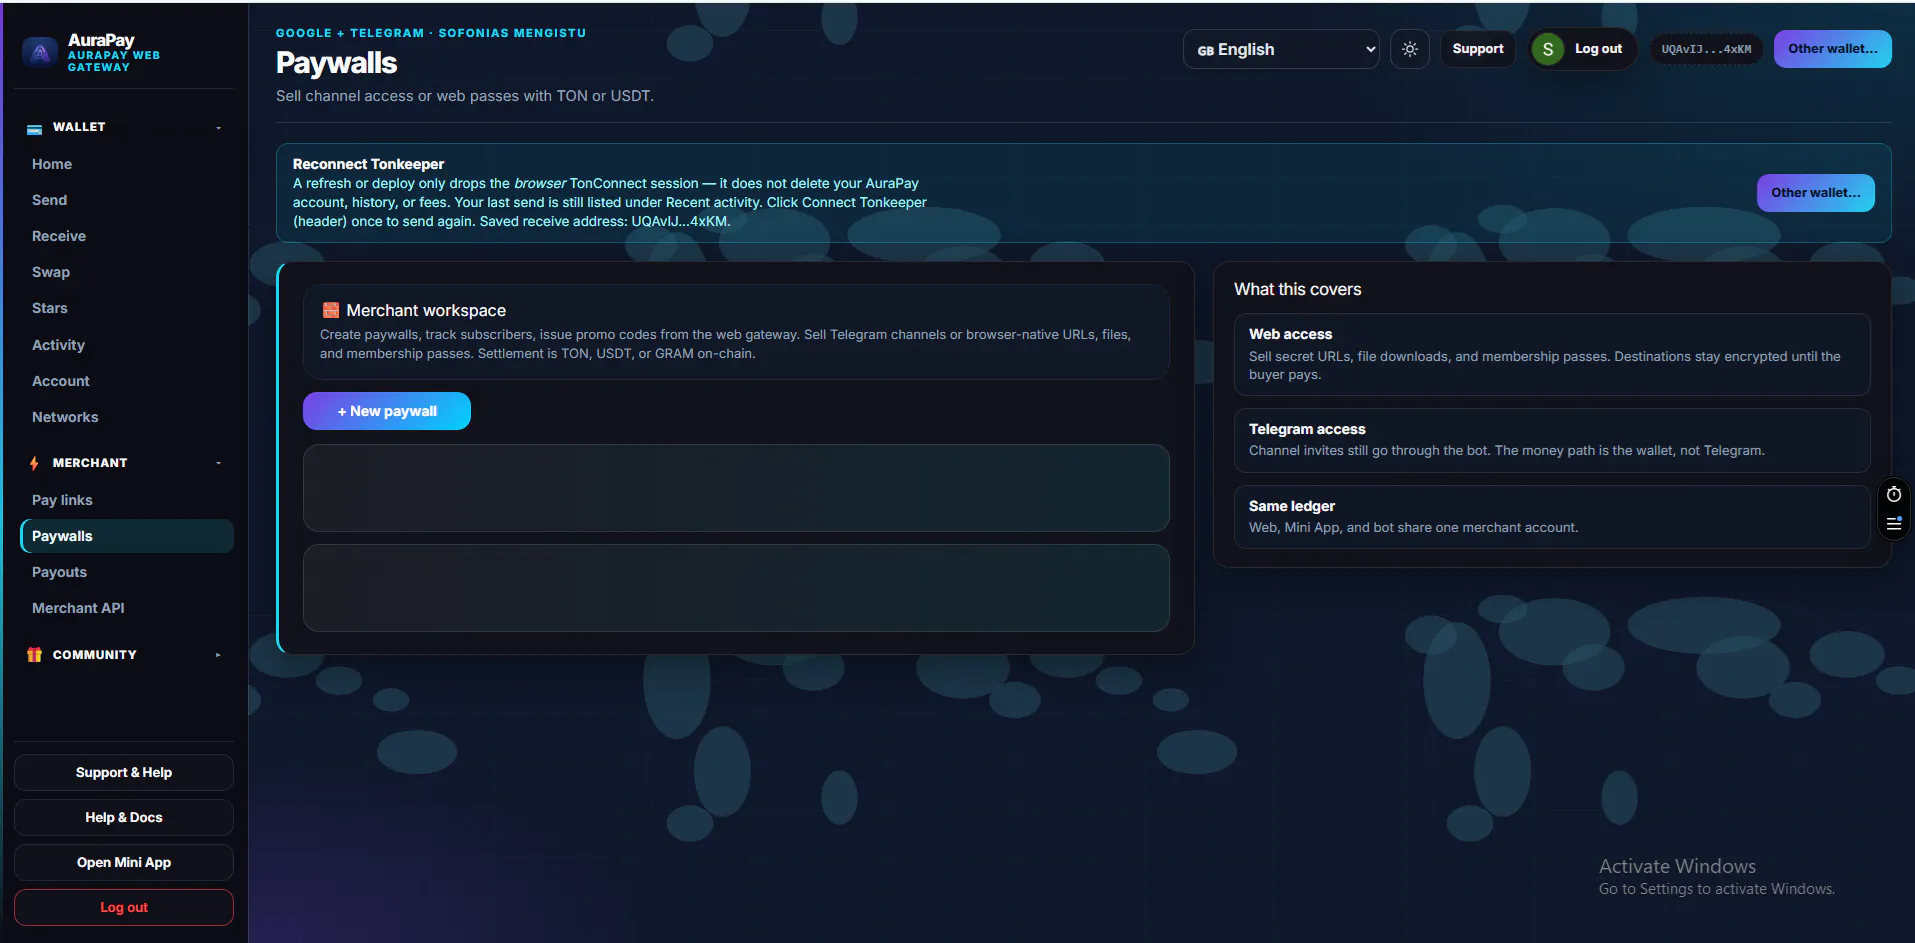Open the Send page

(50, 200)
